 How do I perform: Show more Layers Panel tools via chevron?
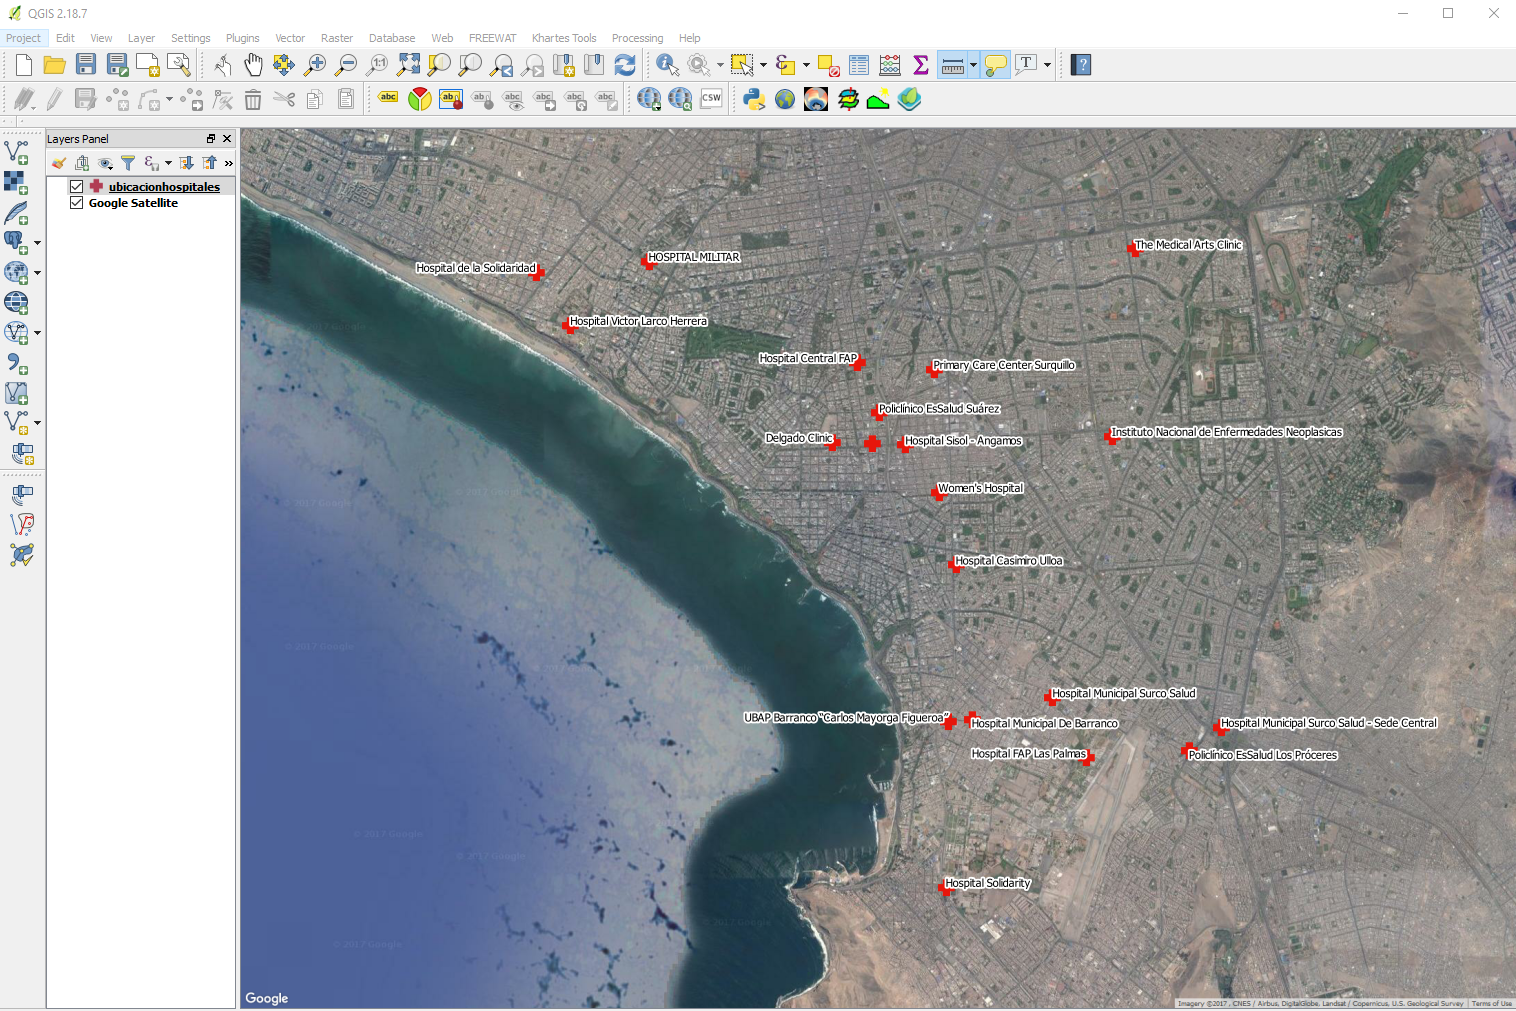click(229, 163)
